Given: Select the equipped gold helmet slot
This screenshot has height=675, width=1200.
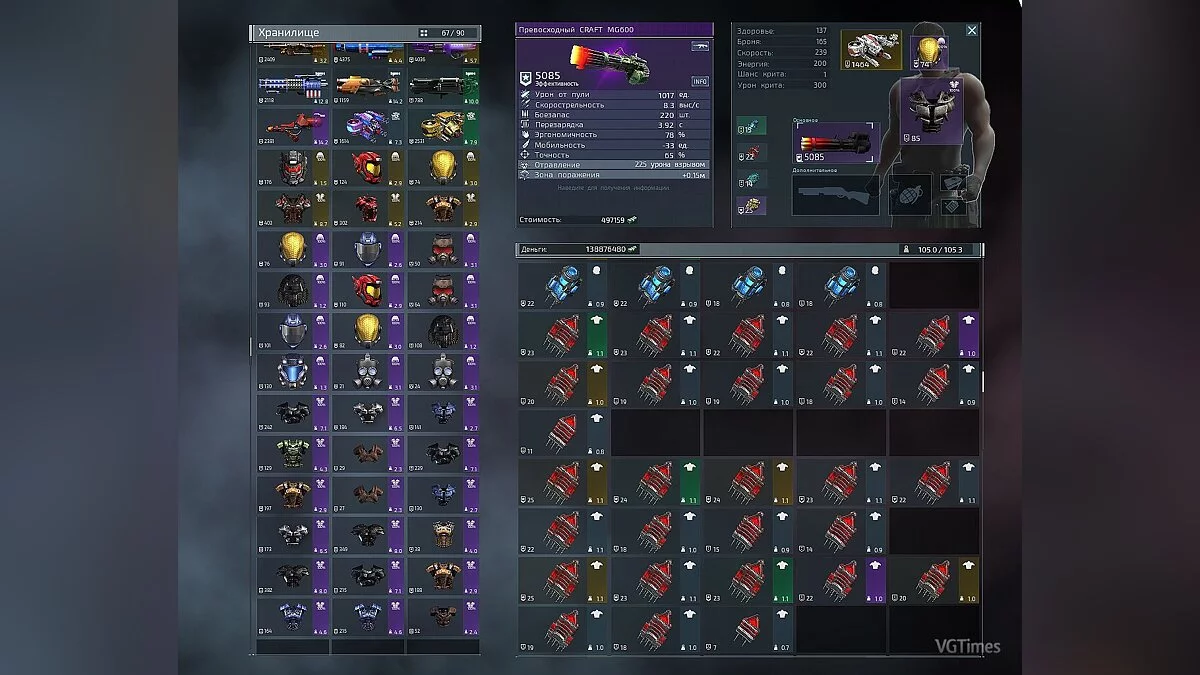Looking at the screenshot, I should tap(925, 49).
